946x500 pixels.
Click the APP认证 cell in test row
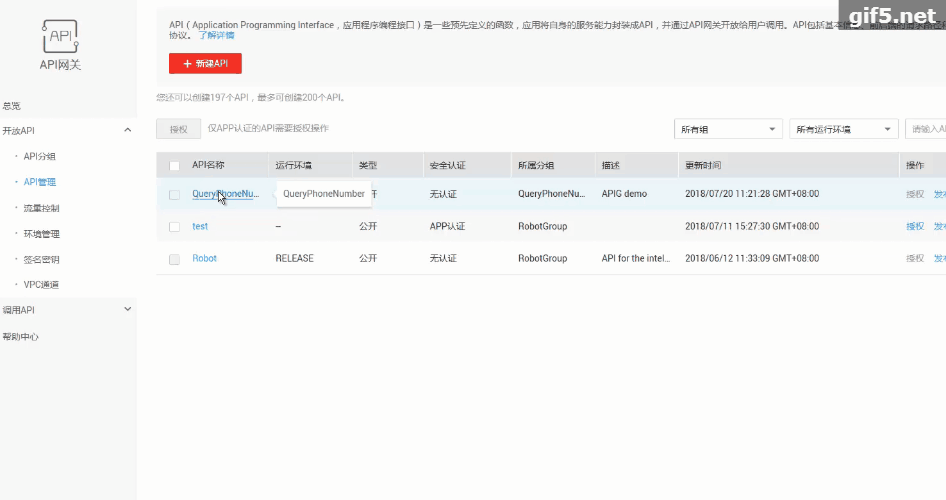pyautogui.click(x=447, y=226)
